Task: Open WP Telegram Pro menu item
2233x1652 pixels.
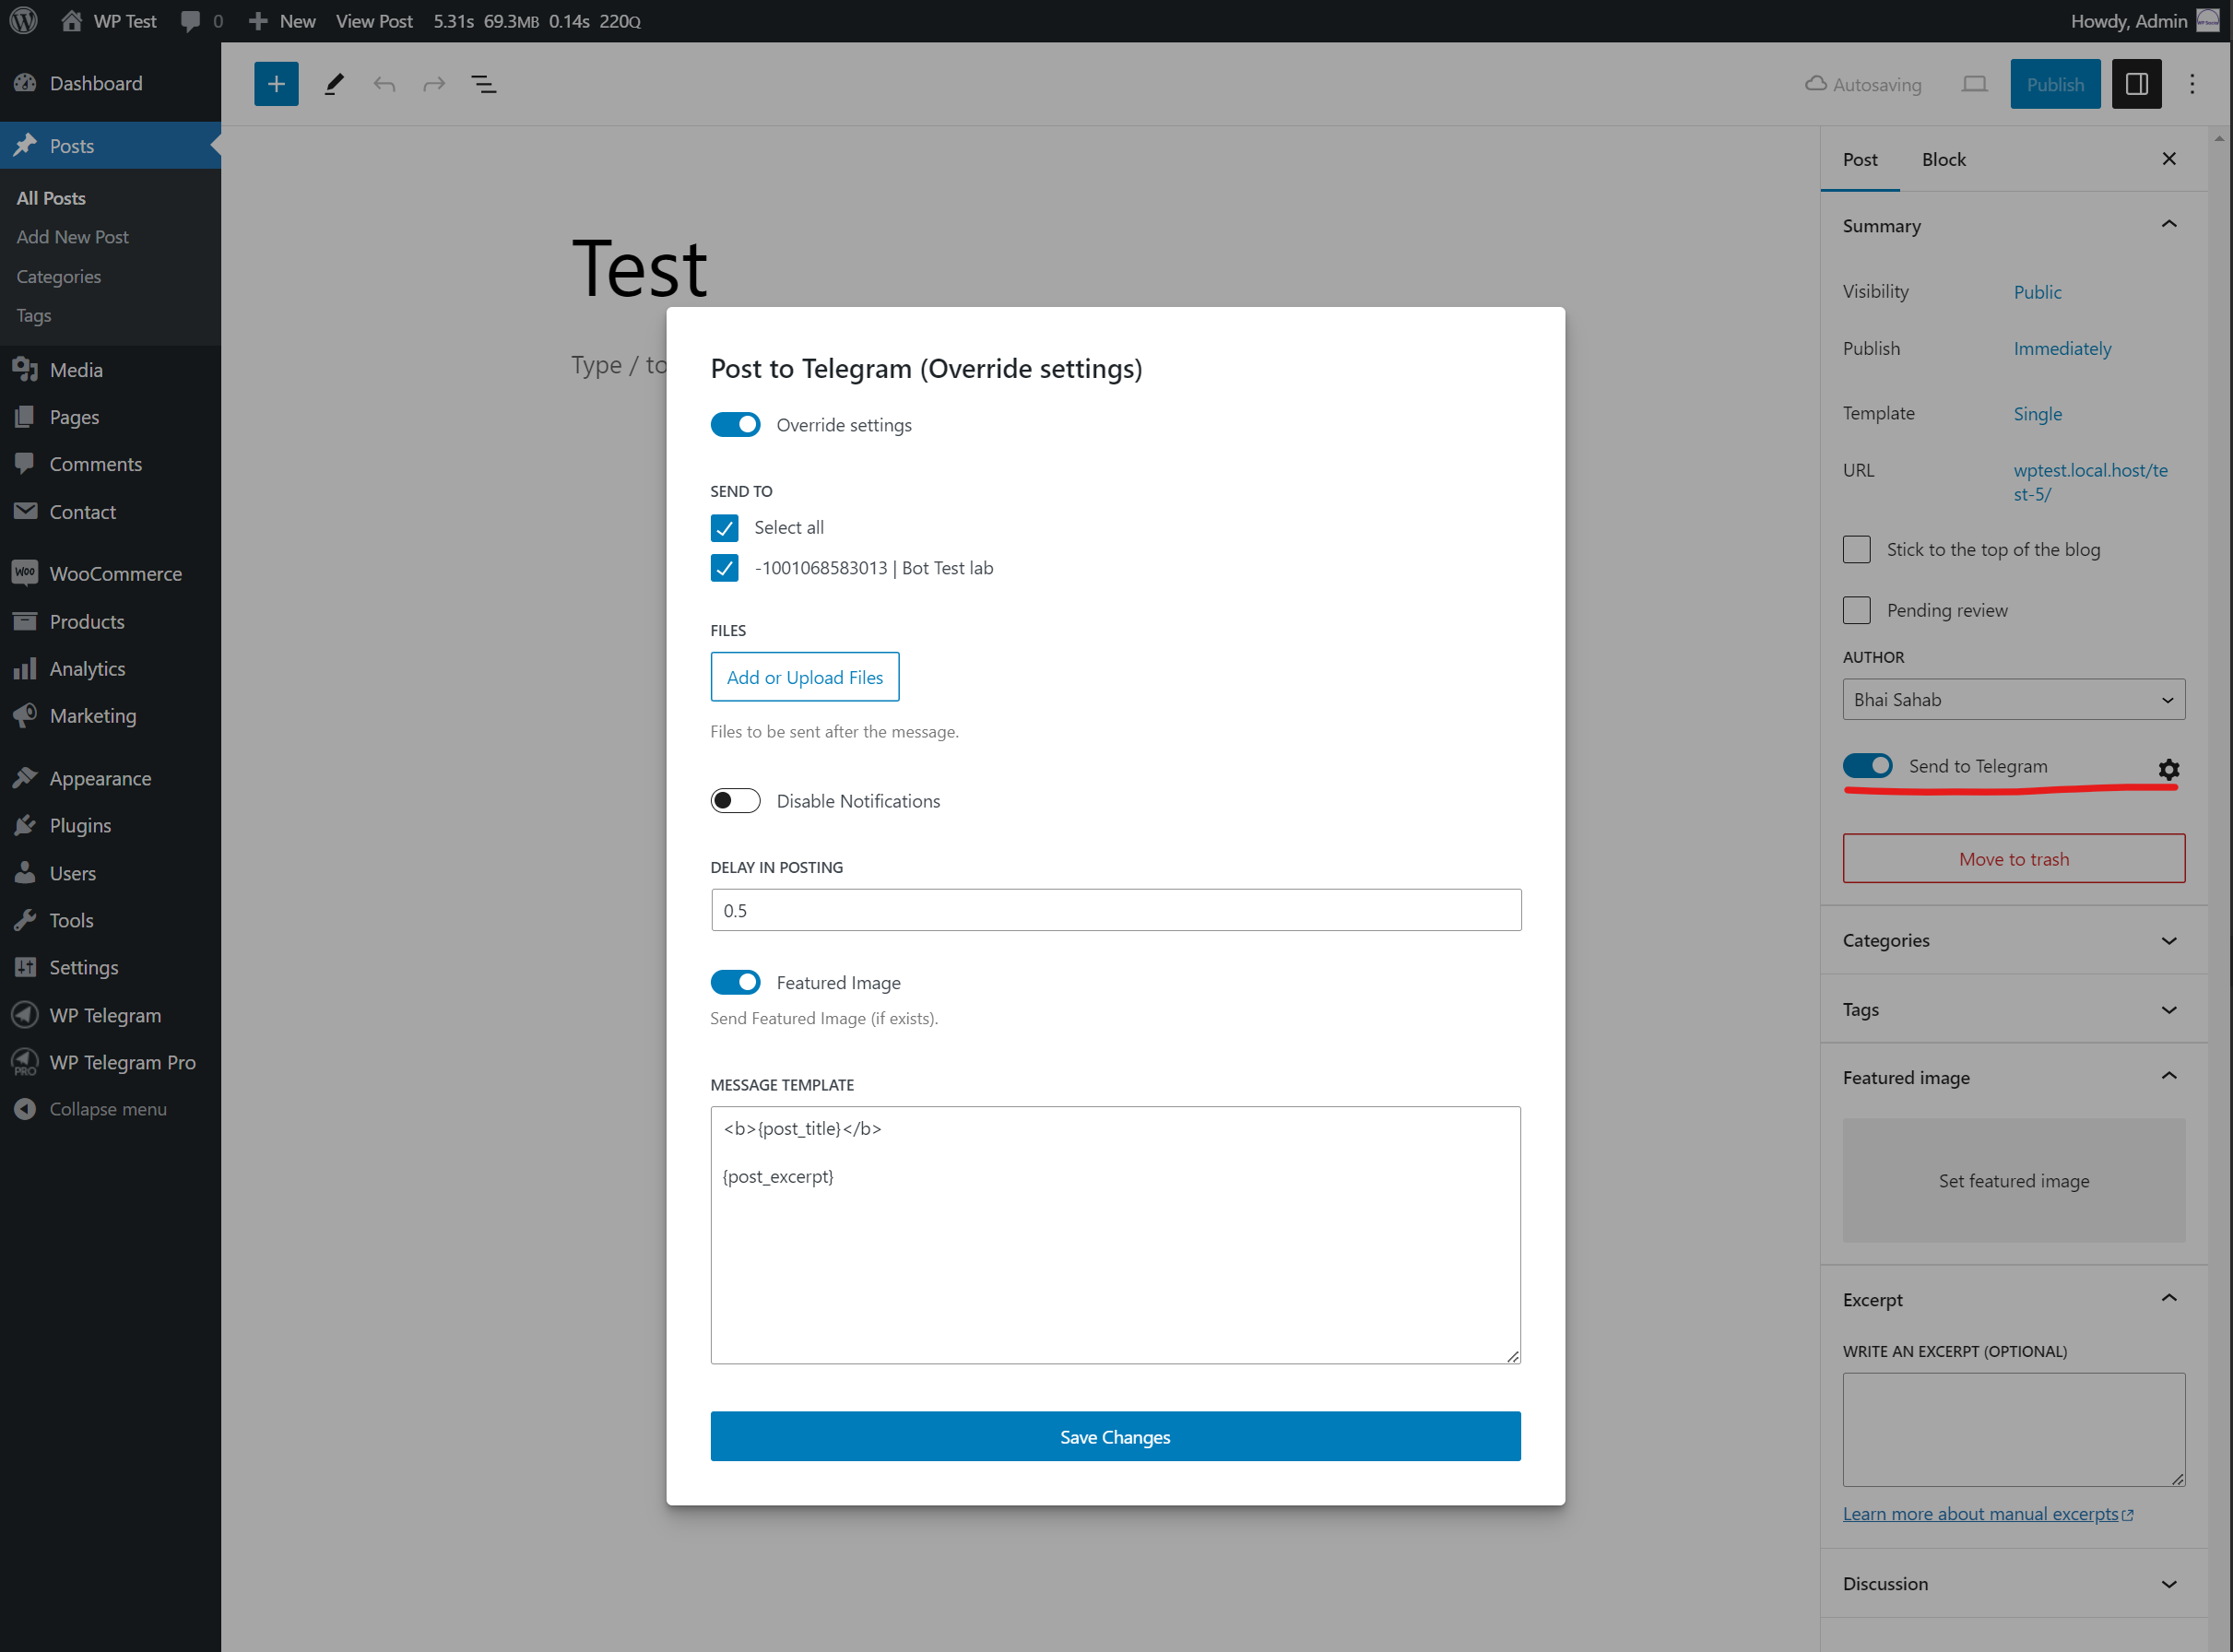Action: pyautogui.click(x=122, y=1062)
